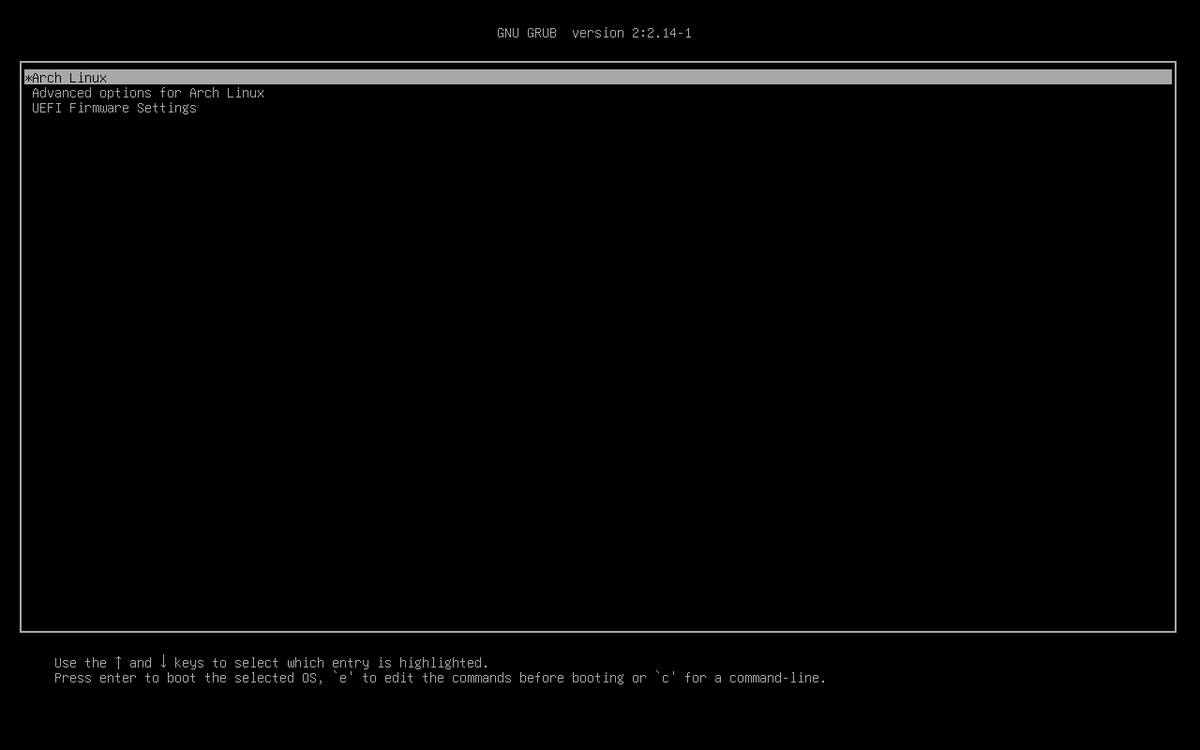Select the Arch Linux boot entry

[x=597, y=77]
